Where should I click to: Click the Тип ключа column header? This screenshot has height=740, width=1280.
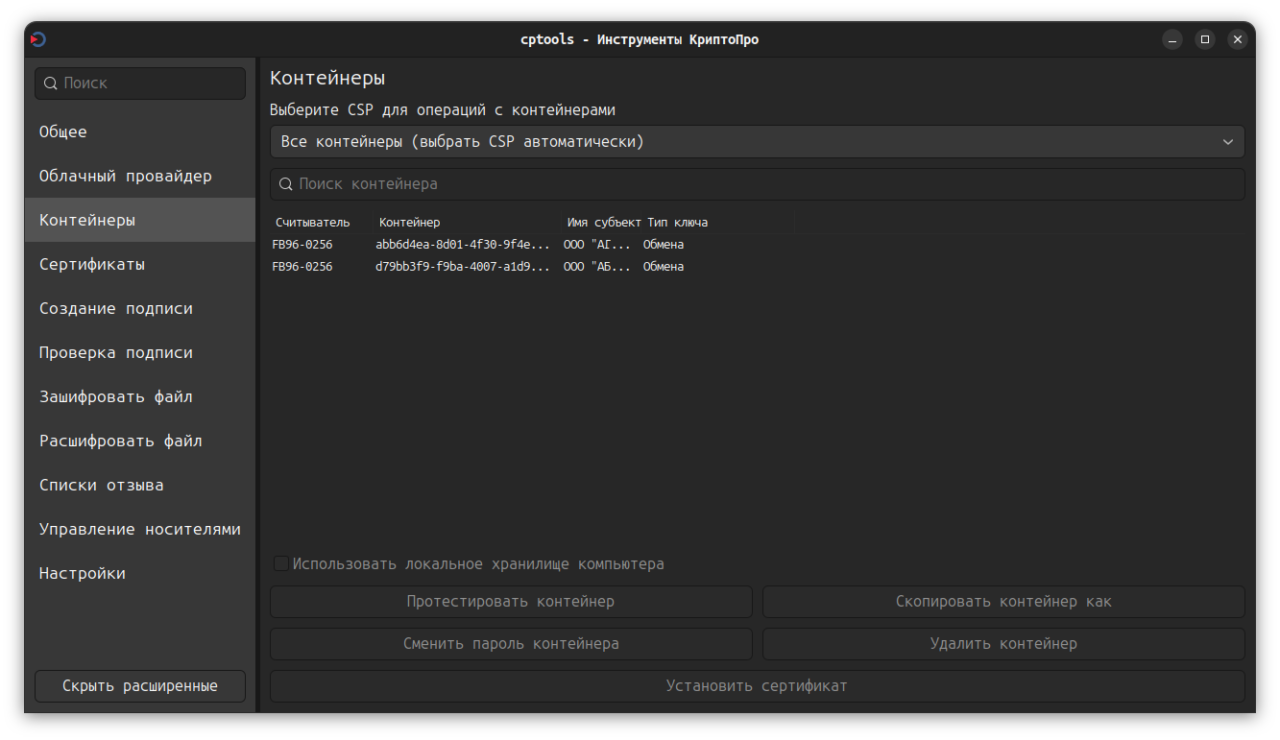coord(677,222)
